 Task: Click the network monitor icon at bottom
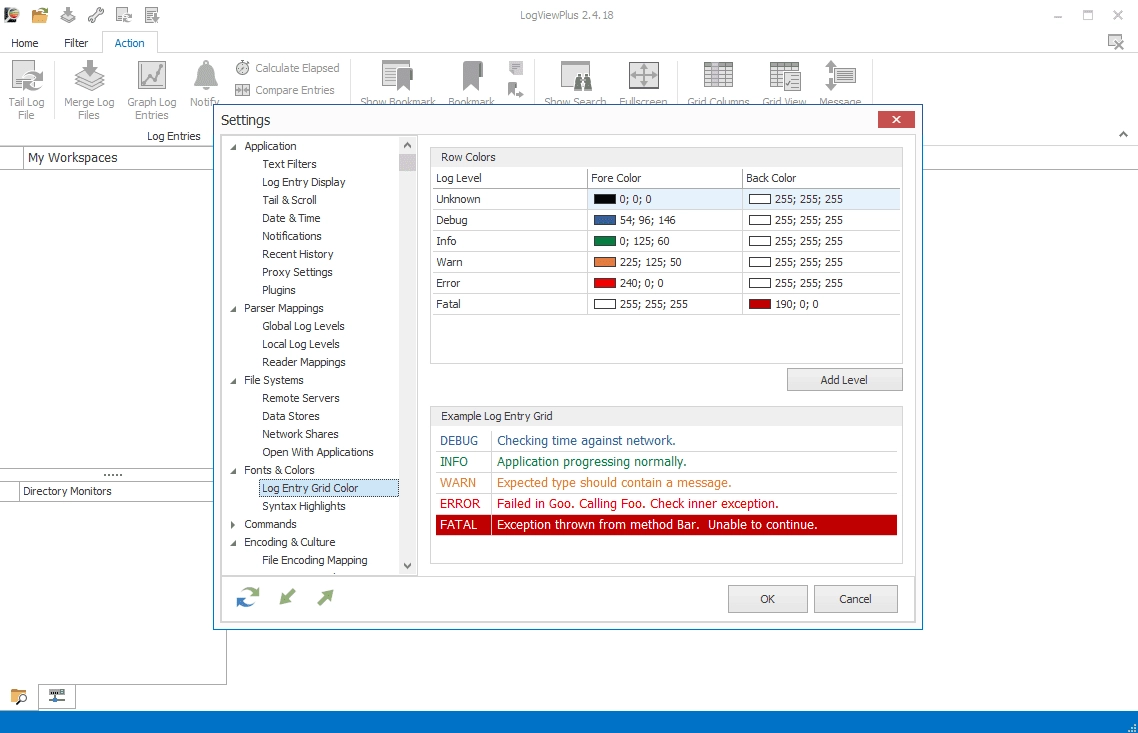(x=57, y=696)
